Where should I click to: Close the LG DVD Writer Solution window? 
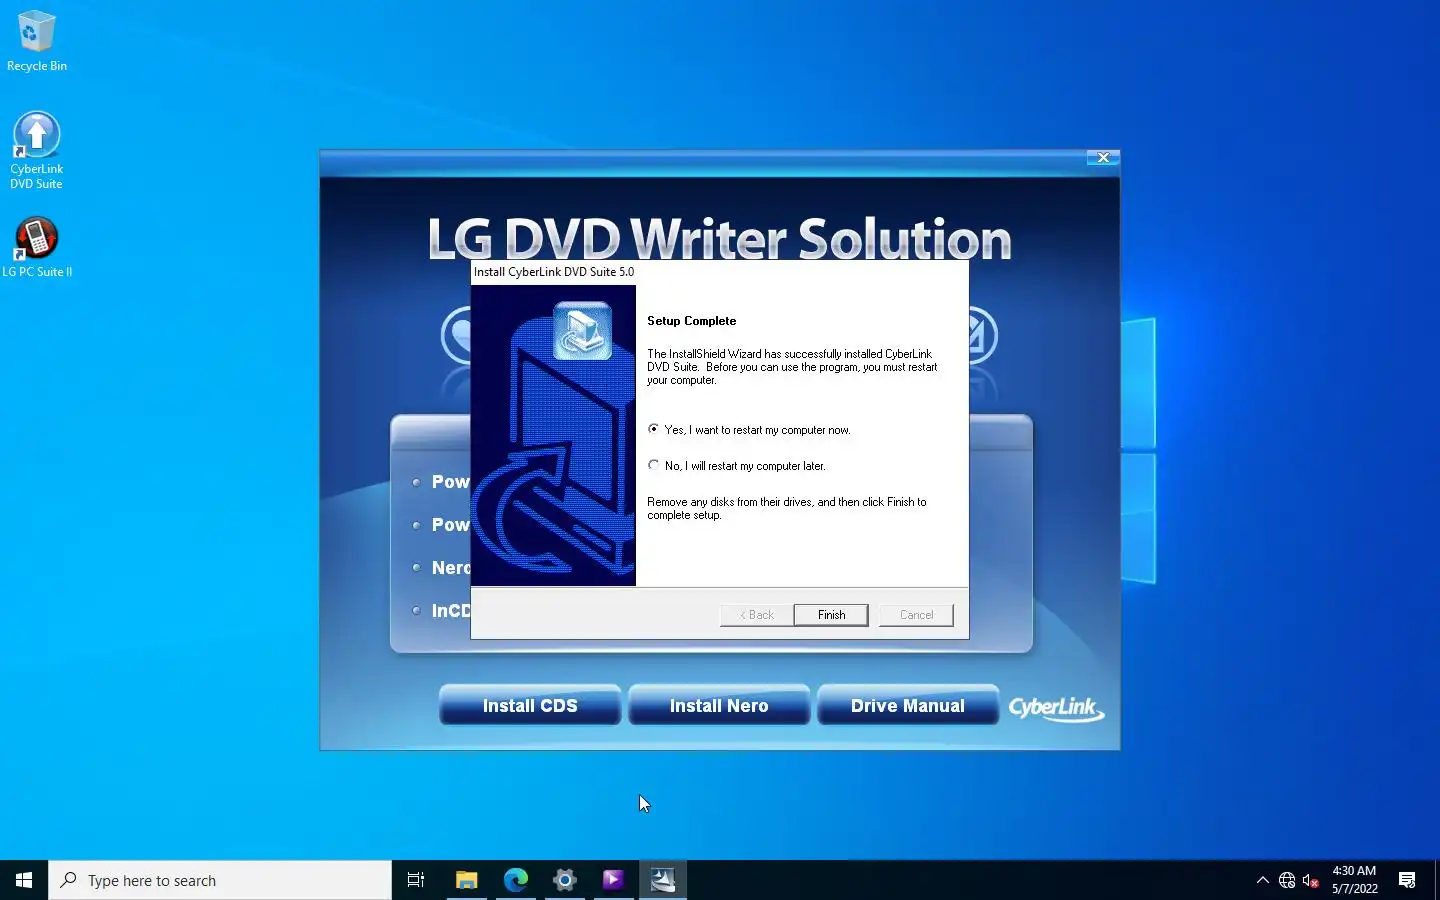tap(1103, 158)
